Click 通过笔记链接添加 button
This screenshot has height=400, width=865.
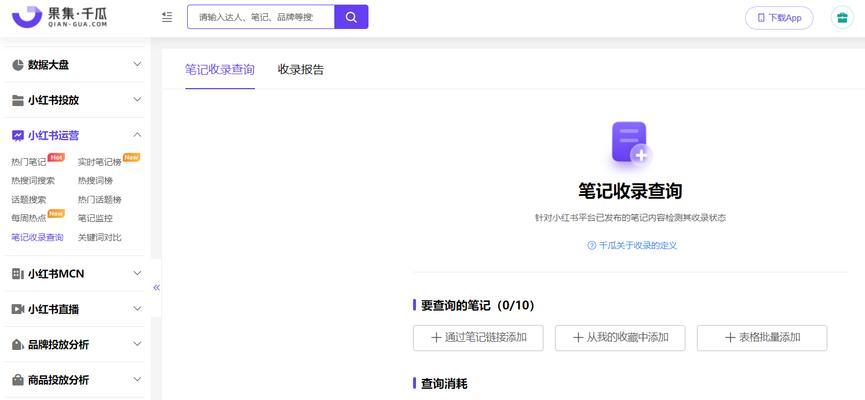[x=478, y=338]
